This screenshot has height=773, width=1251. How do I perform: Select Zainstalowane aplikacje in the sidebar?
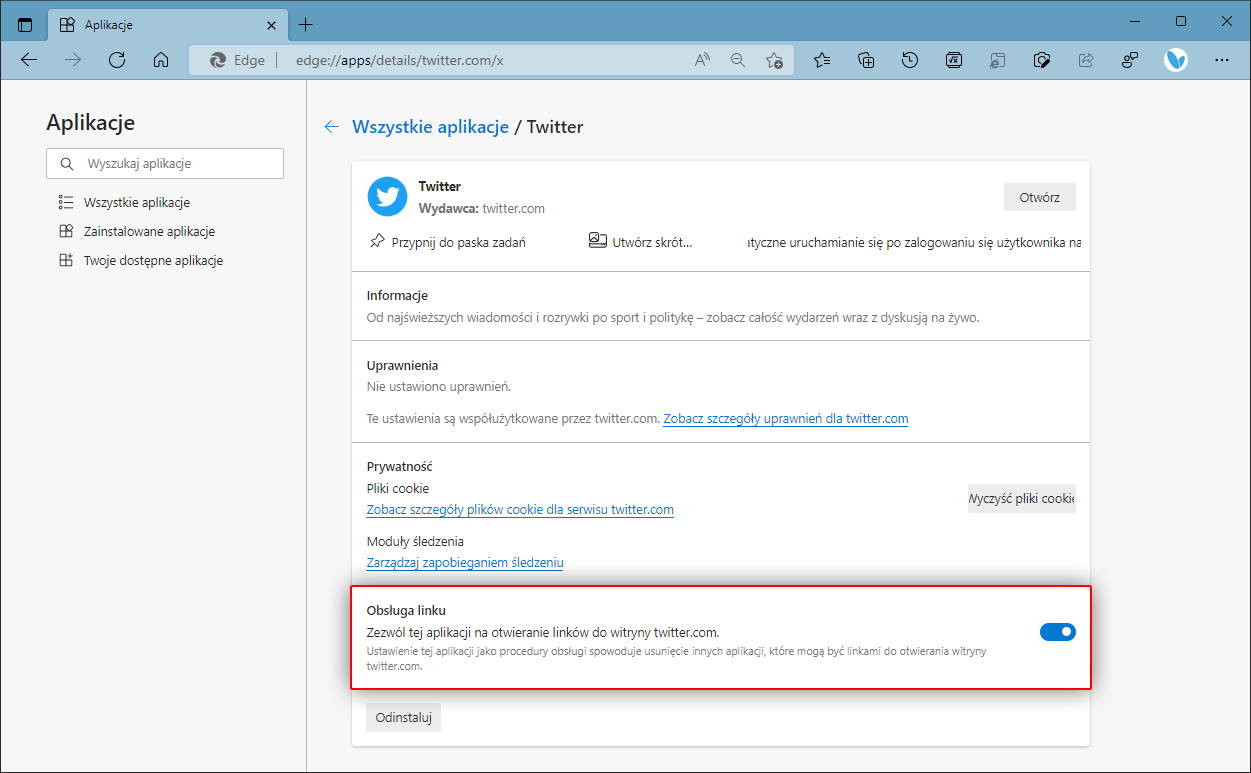[x=137, y=231]
